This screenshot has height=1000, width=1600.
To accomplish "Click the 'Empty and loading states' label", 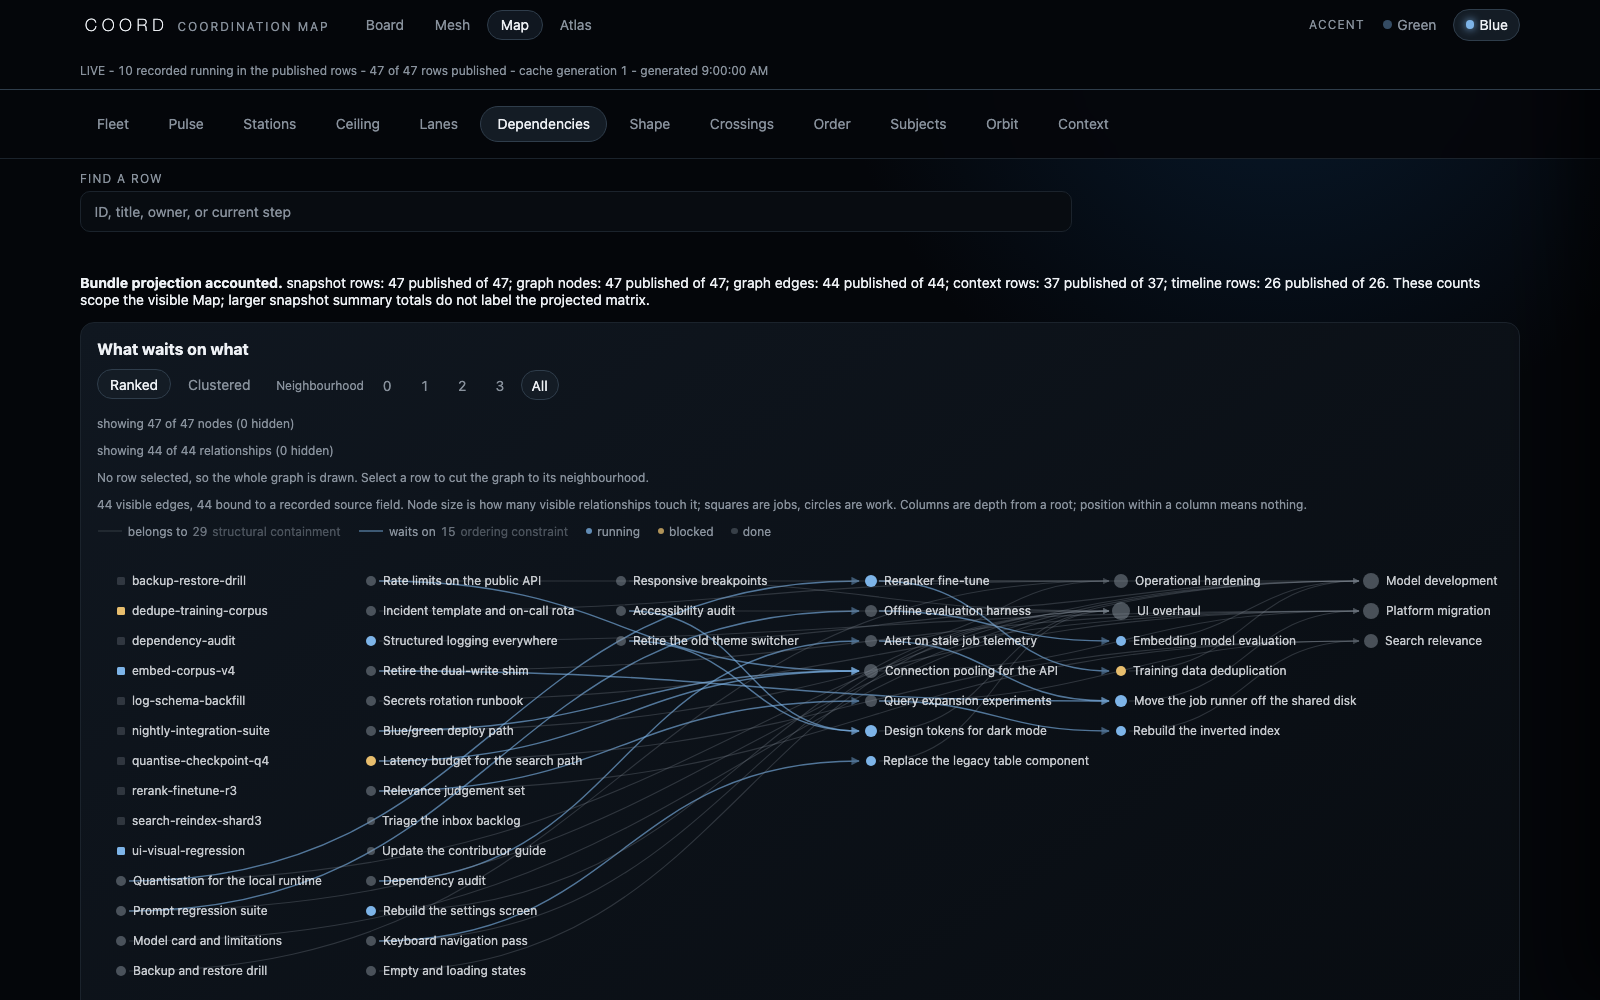I will 454,971.
